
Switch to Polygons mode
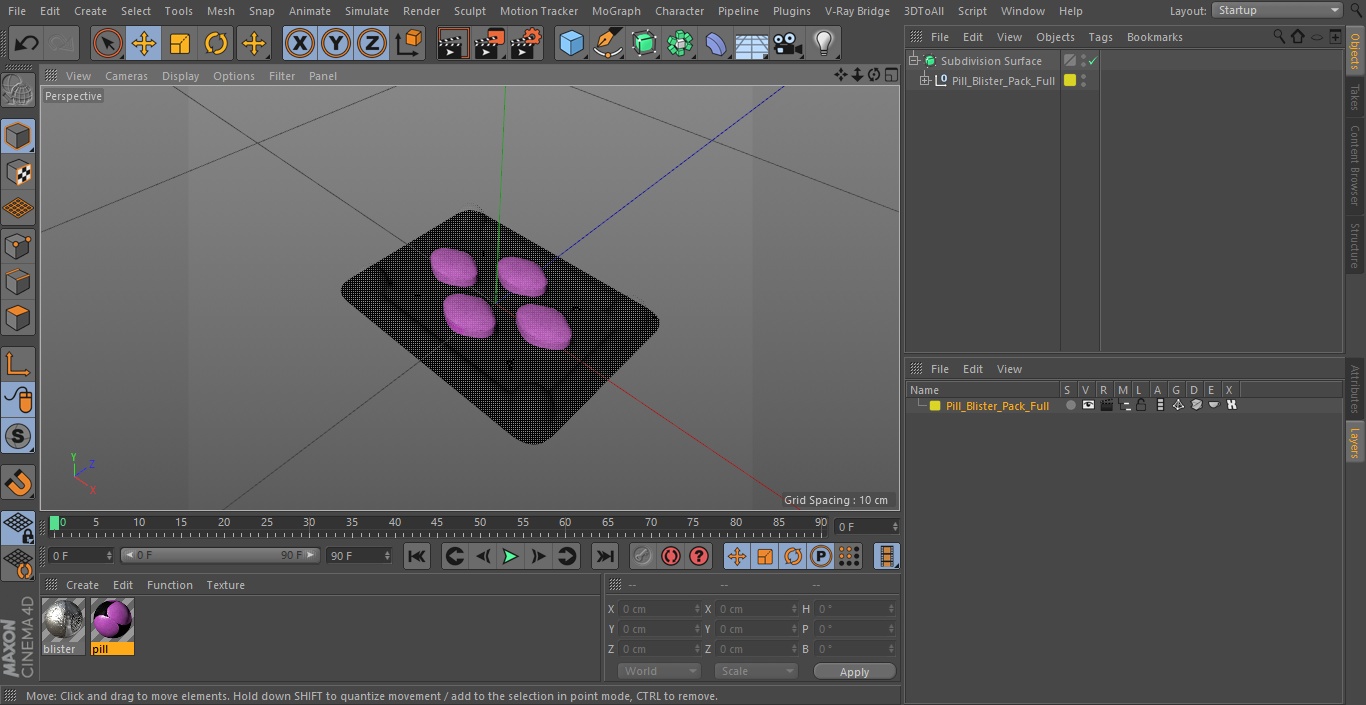click(18, 318)
